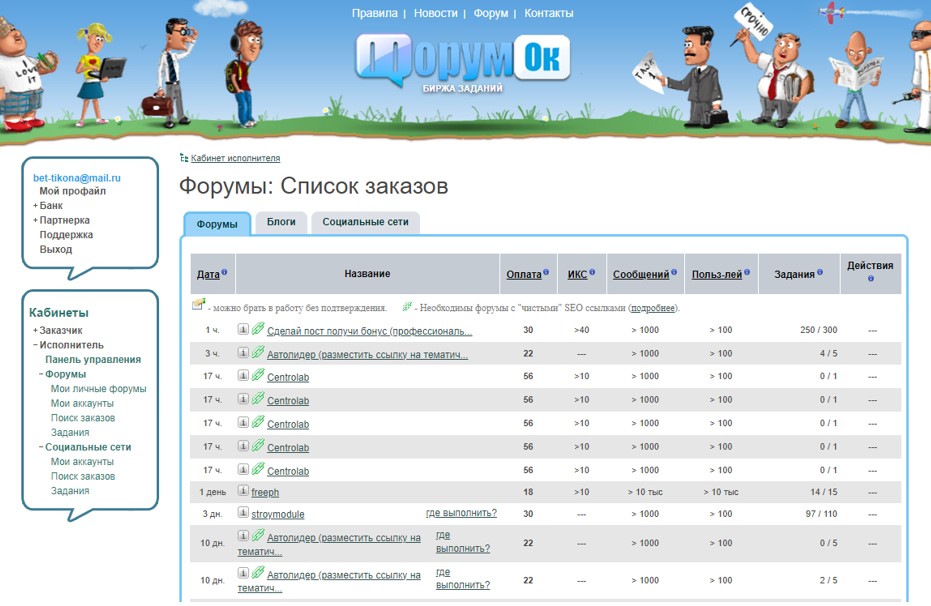This screenshot has height=606, width=931.
Task: Open Контакты in the top menu
Action: tap(549, 13)
